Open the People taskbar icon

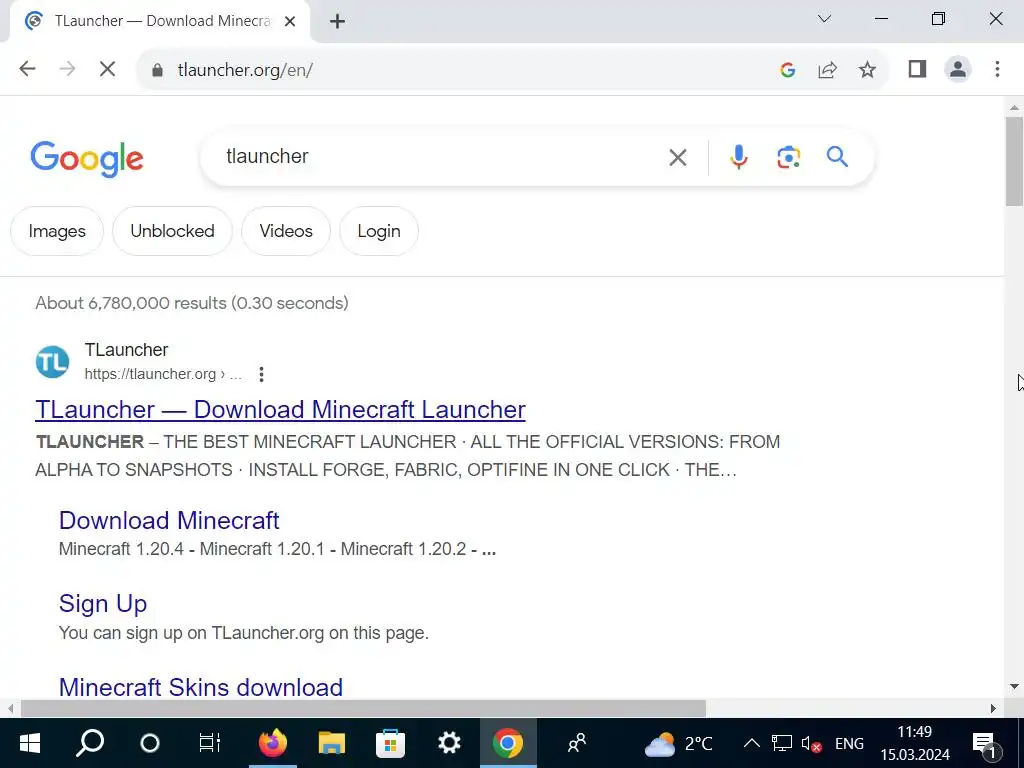point(577,743)
